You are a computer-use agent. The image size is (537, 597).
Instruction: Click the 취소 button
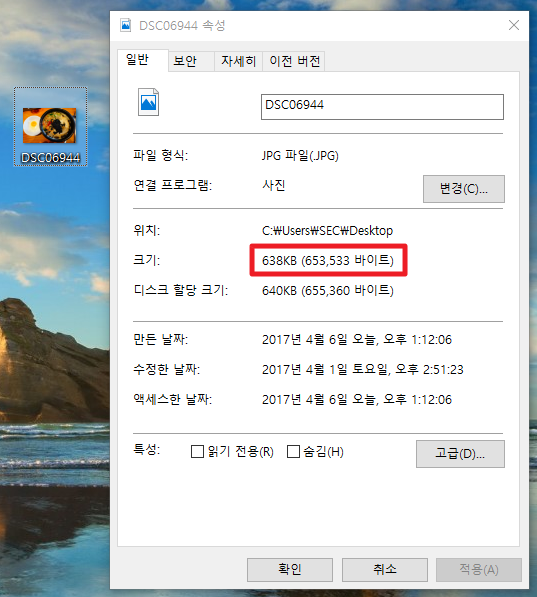[385, 570]
